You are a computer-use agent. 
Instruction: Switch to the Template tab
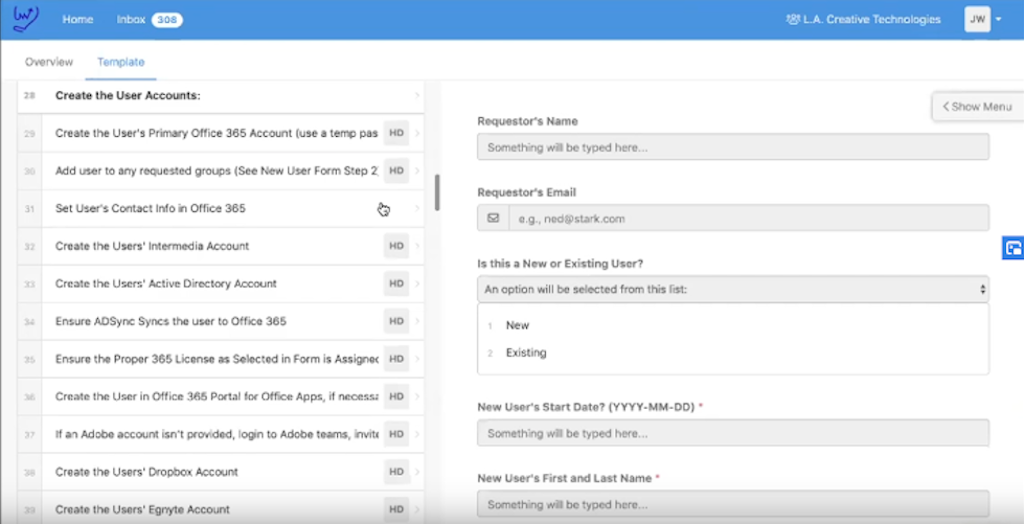coord(121,62)
